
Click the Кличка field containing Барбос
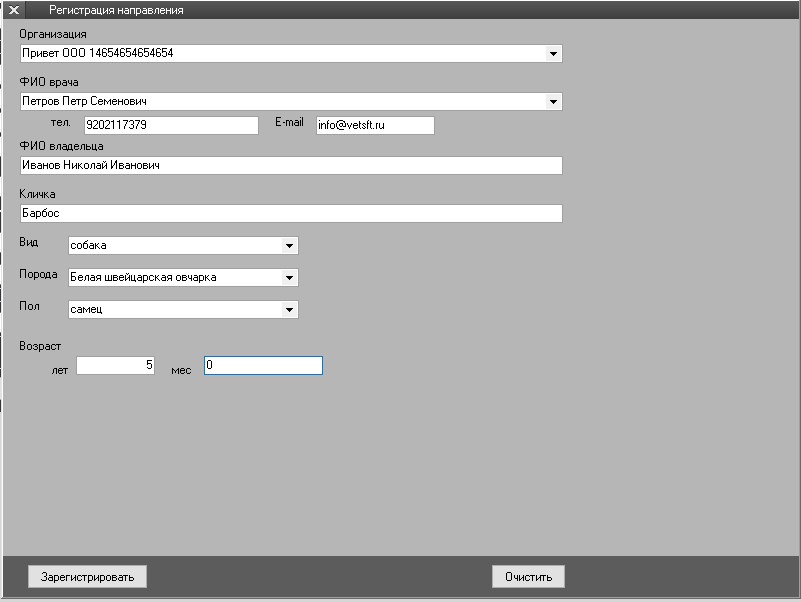pyautogui.click(x=290, y=213)
